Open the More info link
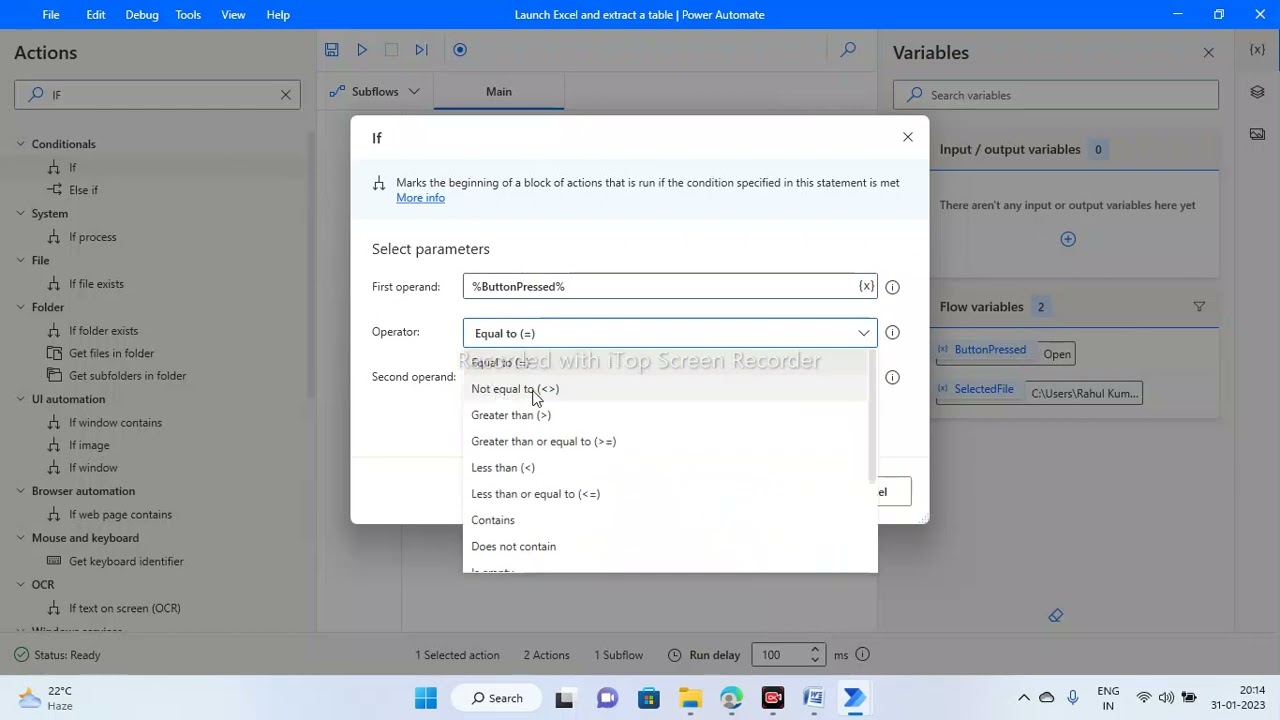The height and width of the screenshot is (720, 1280). click(420, 198)
